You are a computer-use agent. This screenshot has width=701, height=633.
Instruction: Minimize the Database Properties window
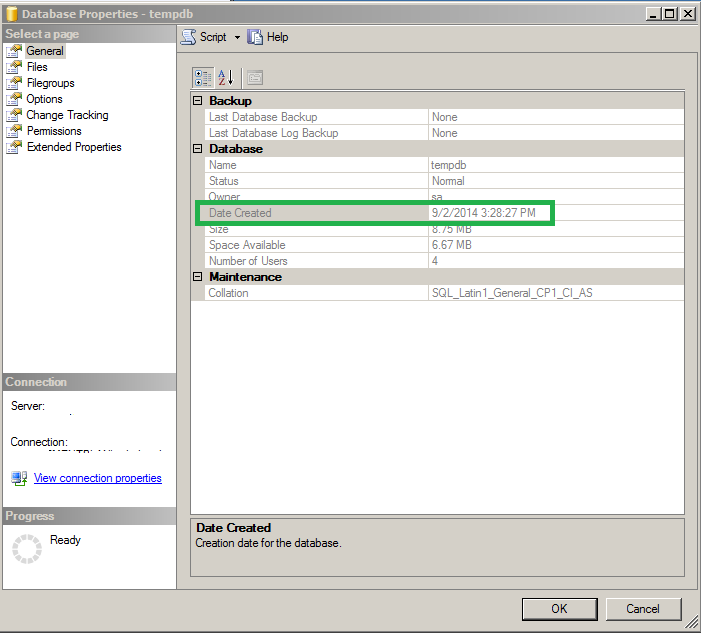[654, 14]
